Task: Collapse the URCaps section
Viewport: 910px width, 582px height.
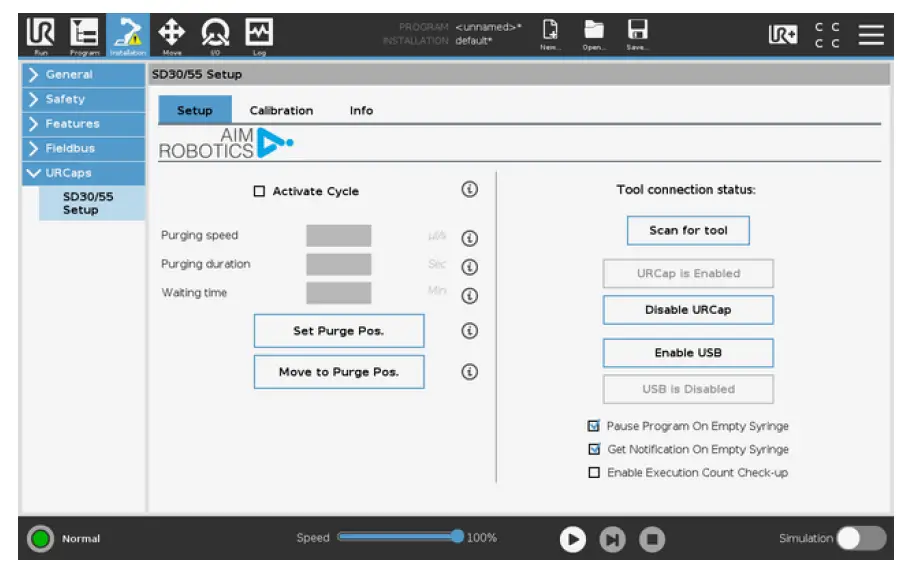Action: pos(83,173)
